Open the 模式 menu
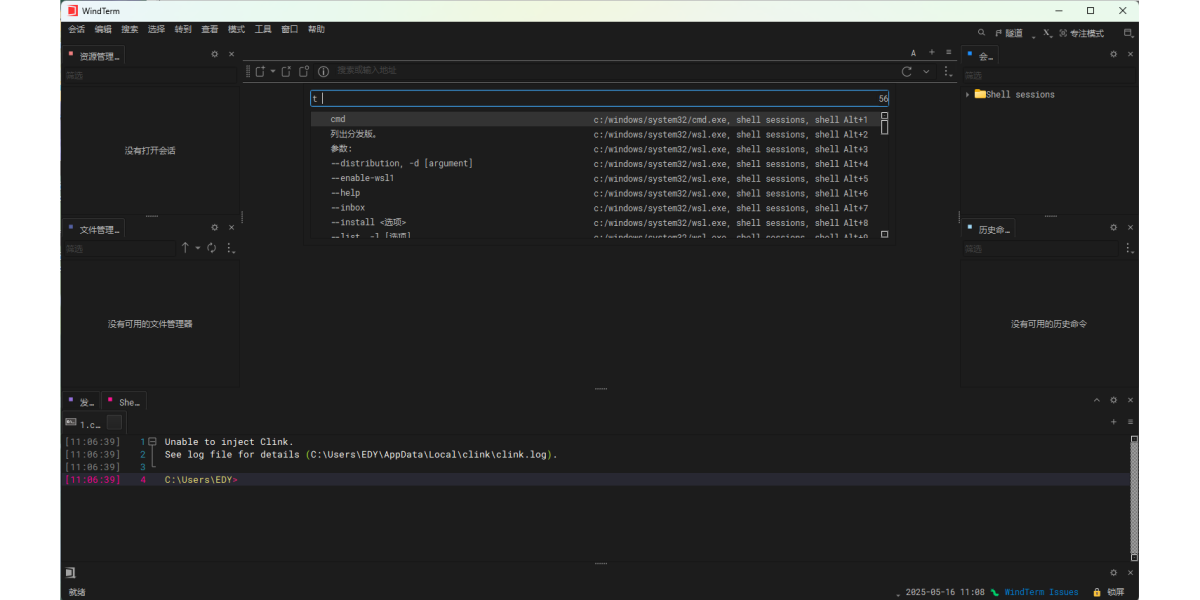The height and width of the screenshot is (600, 1200). click(x=236, y=30)
